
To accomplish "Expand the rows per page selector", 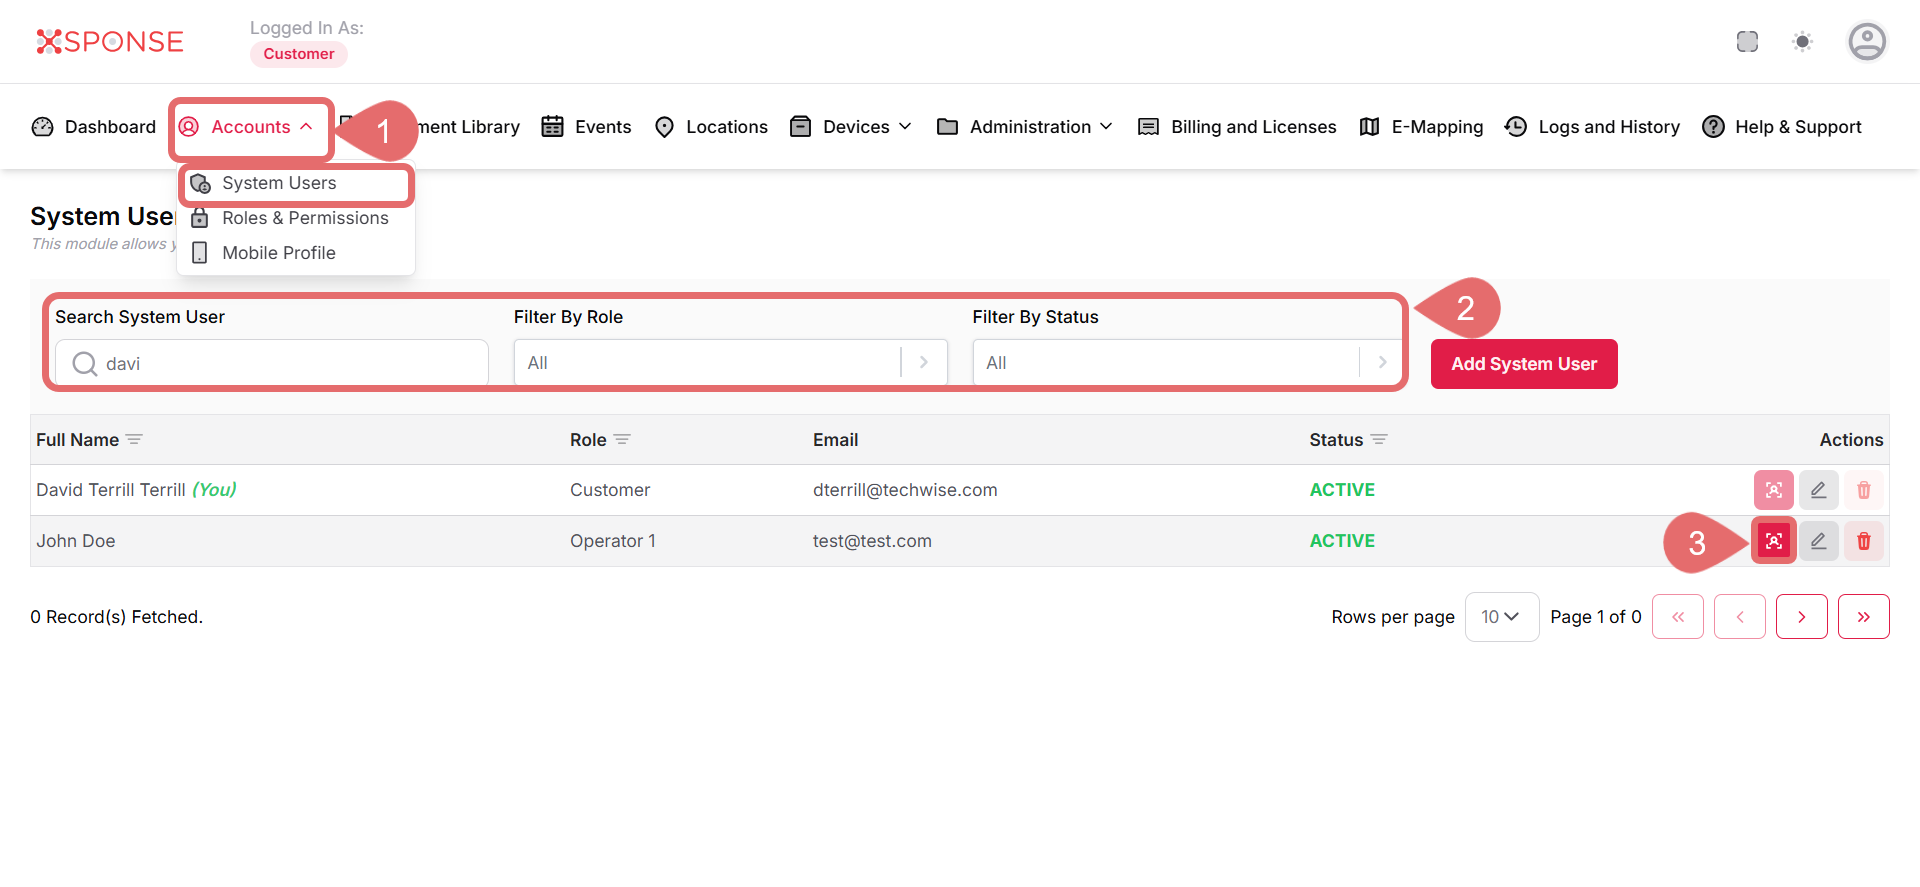I will (x=1501, y=617).
